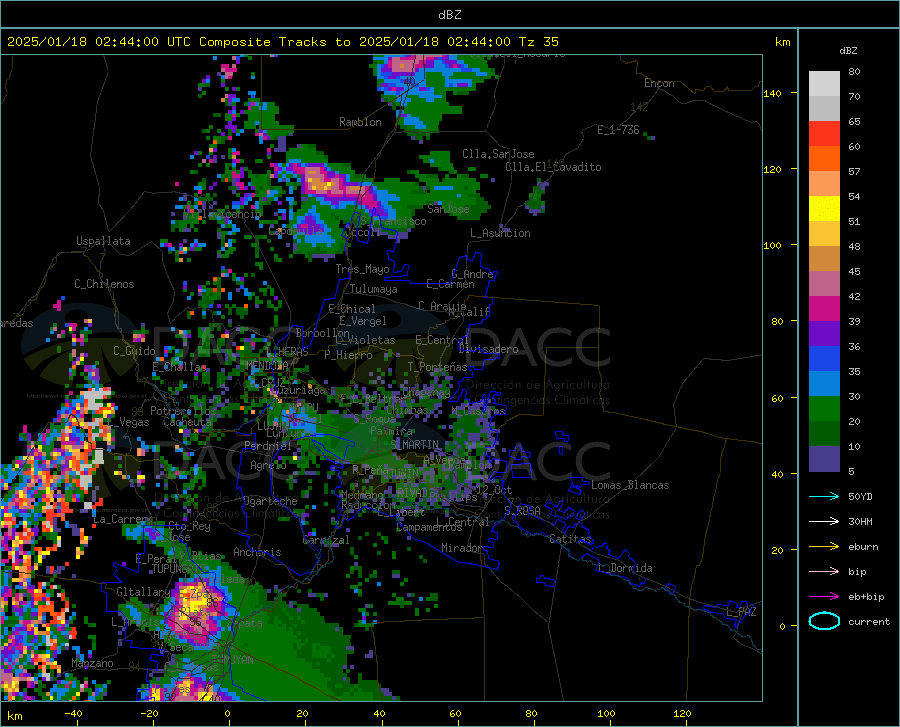Click the C_Guido place label
Viewport: 900px width, 727px height.
(134, 351)
